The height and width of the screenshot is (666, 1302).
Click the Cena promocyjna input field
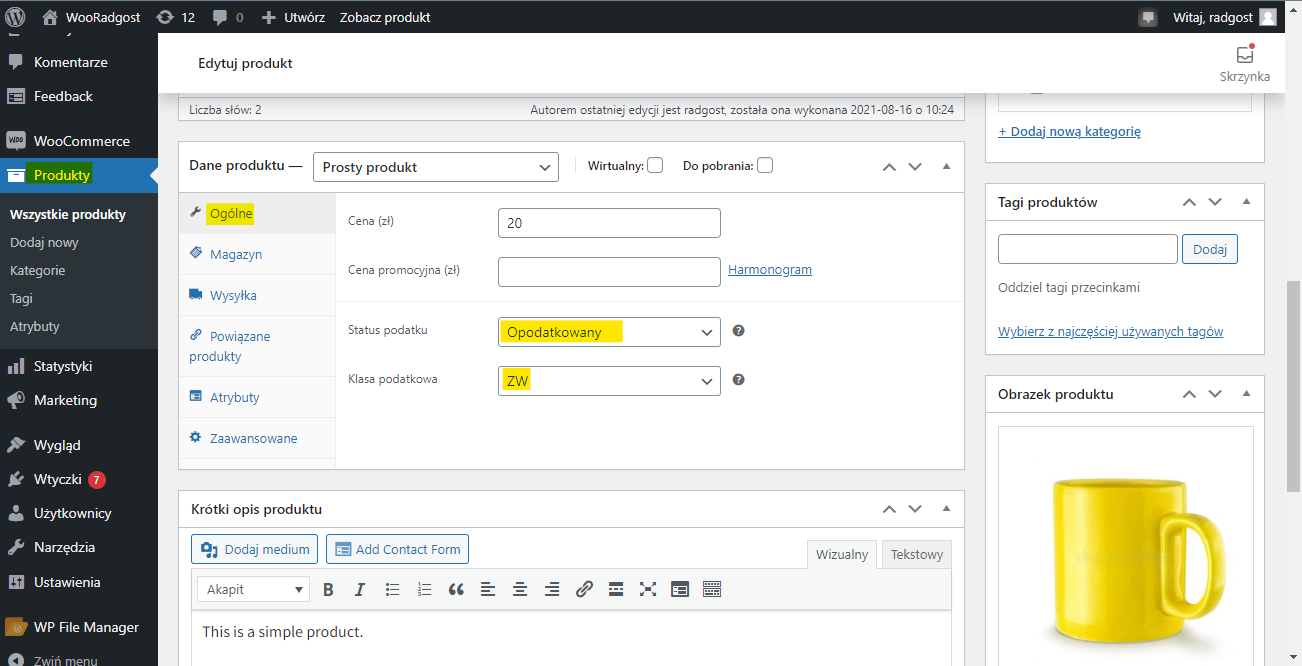coord(608,272)
